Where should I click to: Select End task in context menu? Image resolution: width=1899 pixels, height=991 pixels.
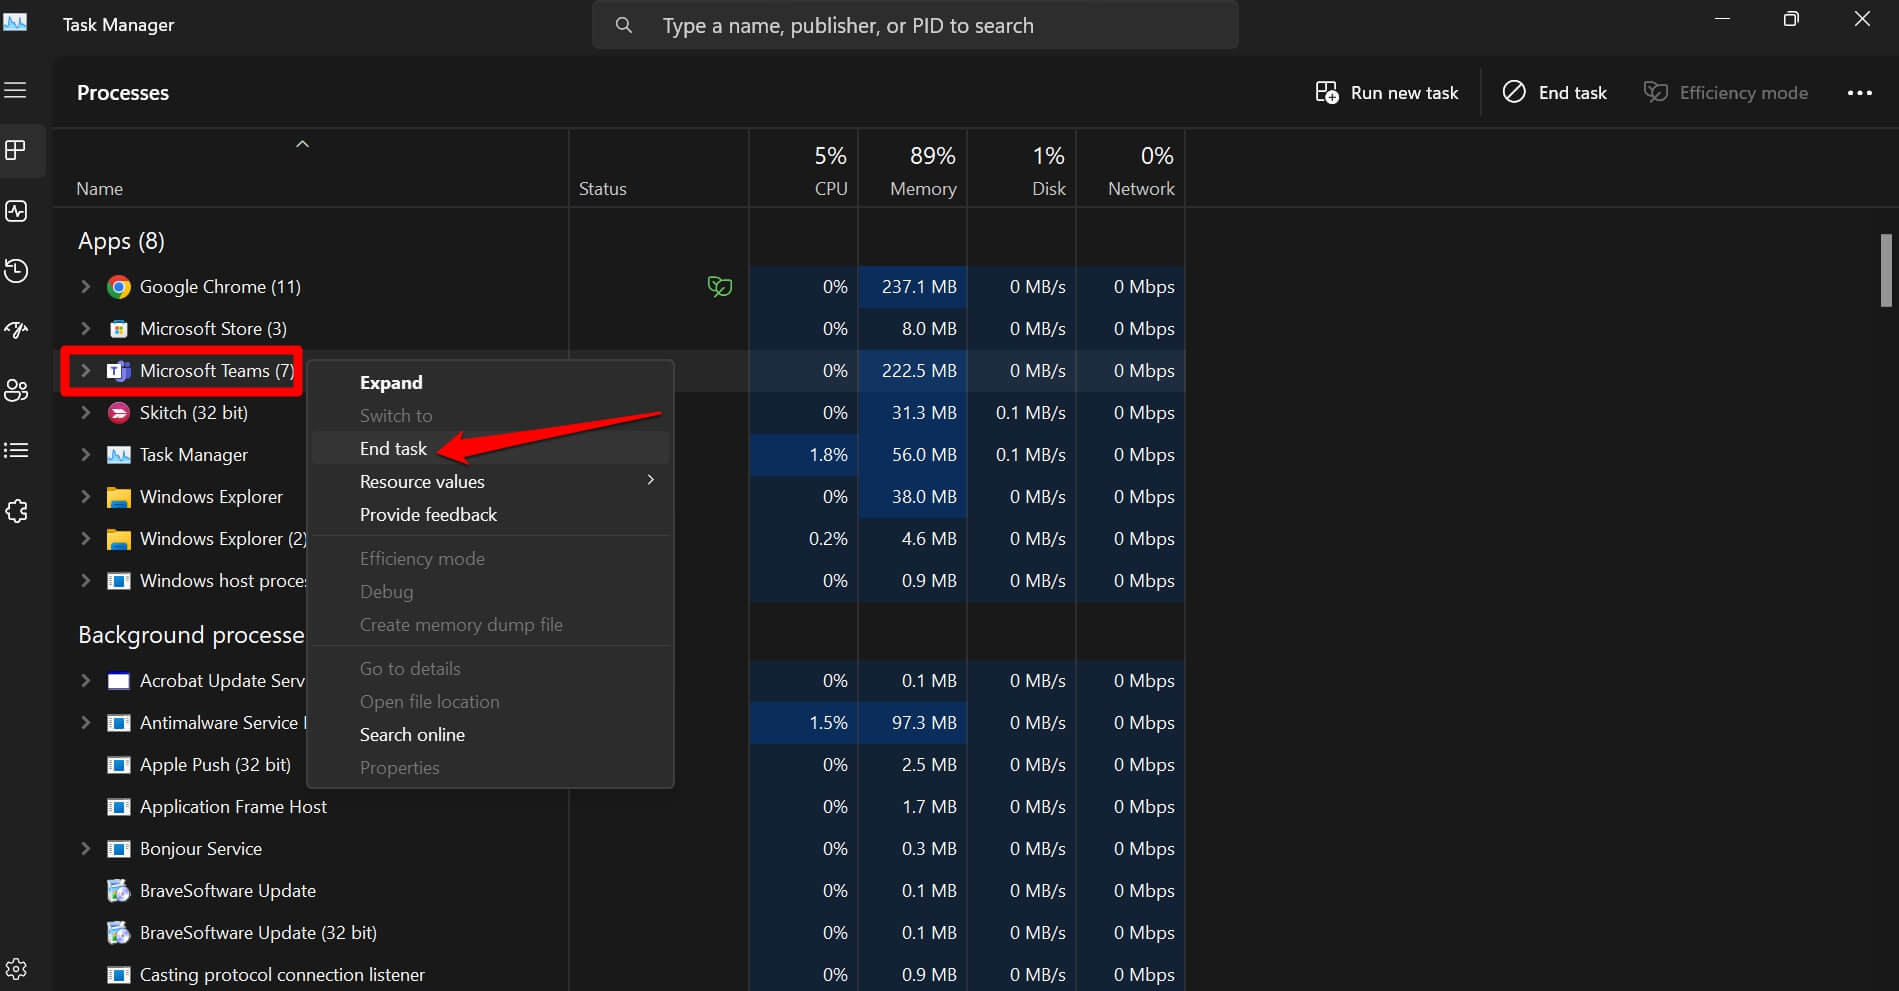394,449
